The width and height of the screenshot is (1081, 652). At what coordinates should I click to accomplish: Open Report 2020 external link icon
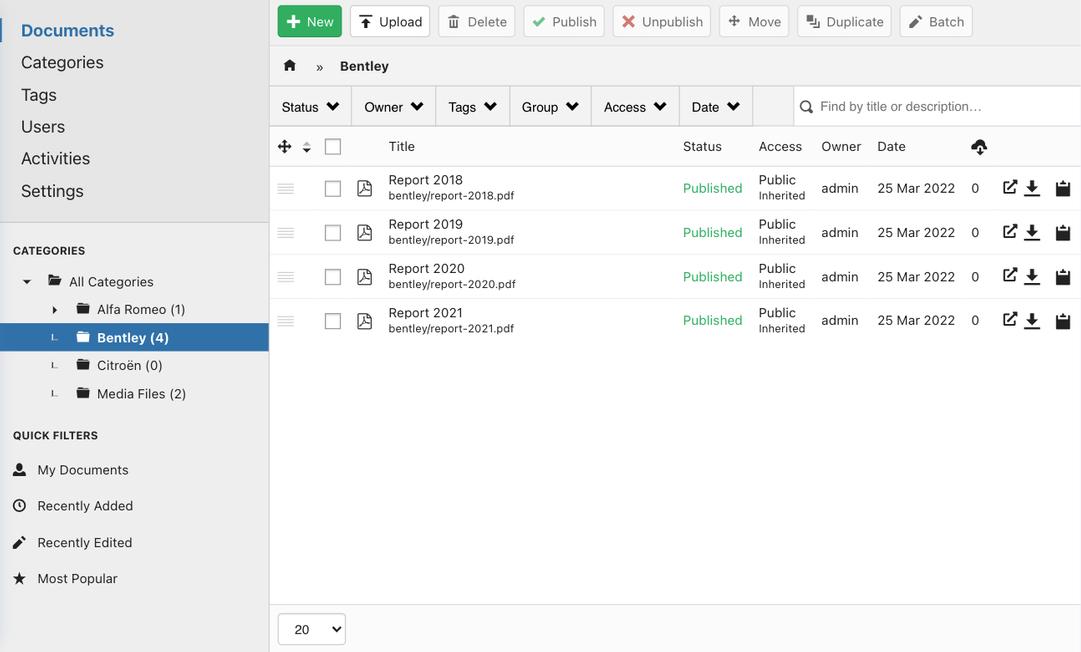[x=1009, y=276]
